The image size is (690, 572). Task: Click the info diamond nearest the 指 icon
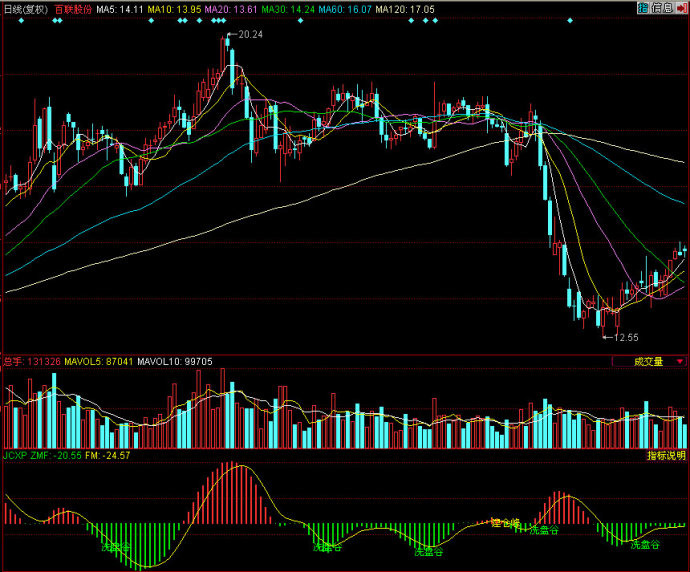pyautogui.click(x=570, y=20)
